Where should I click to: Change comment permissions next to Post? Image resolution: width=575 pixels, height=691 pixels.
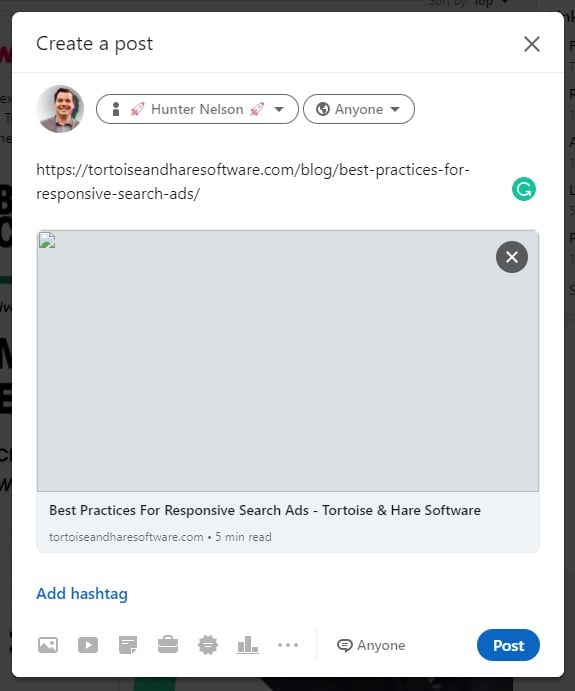(x=371, y=645)
